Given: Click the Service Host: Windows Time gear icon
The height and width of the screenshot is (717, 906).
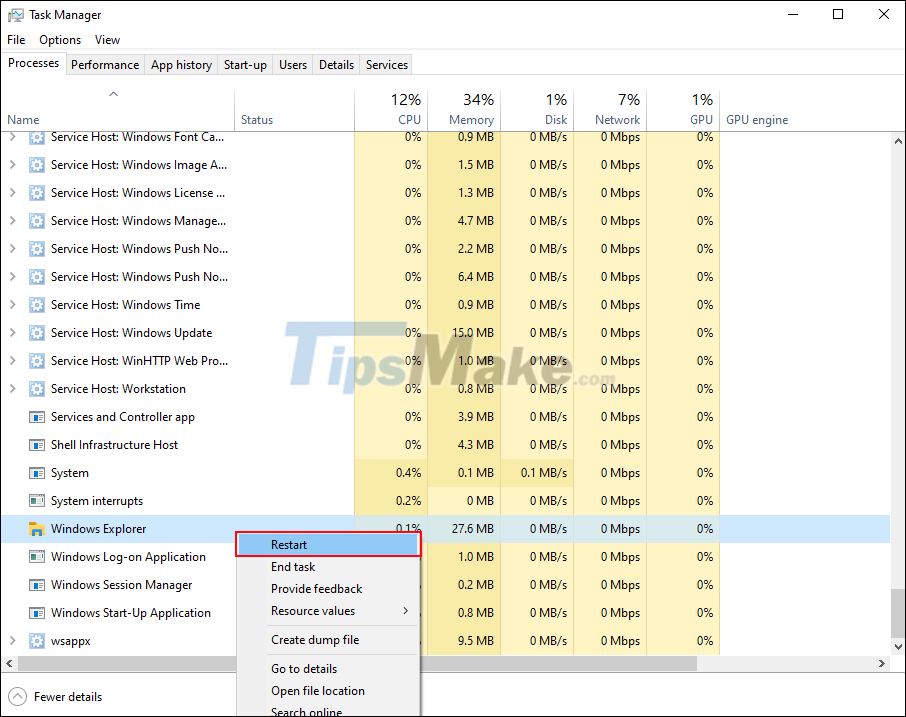Looking at the screenshot, I should (x=36, y=304).
